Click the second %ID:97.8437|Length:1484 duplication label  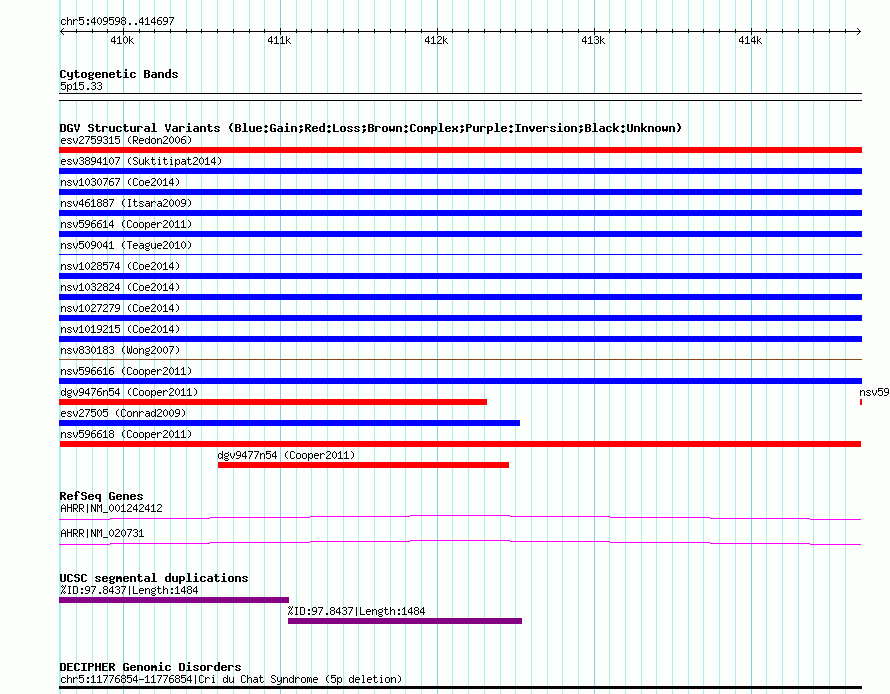pyautogui.click(x=356, y=611)
